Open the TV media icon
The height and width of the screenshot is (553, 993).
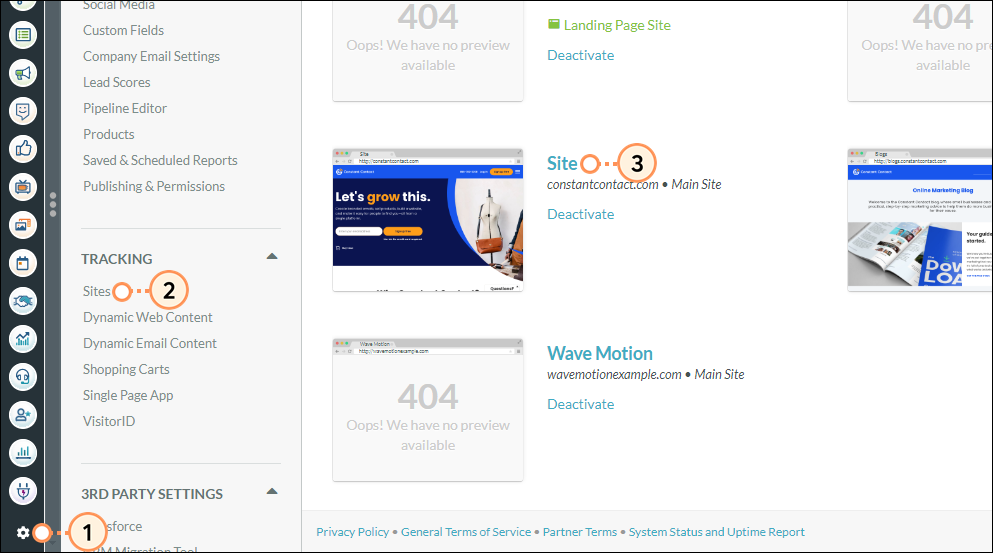[x=23, y=187]
